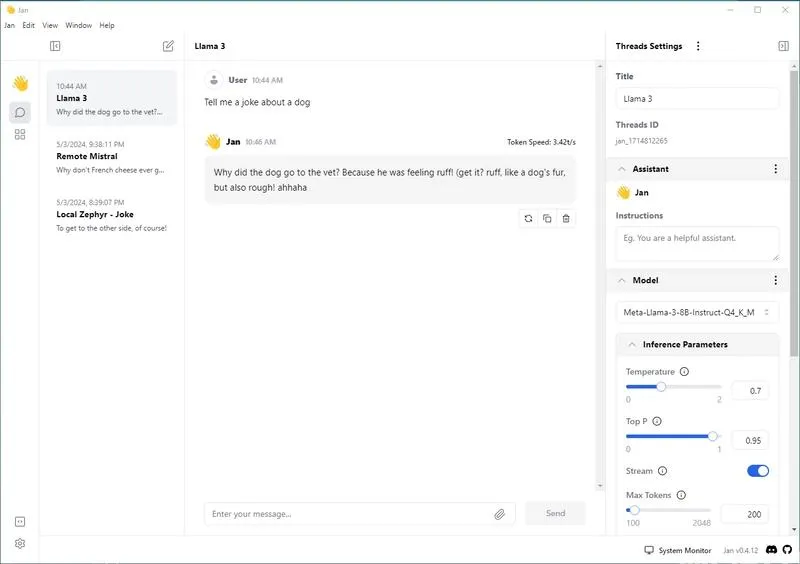Open Threads Settings three-dot menu
Screen dimensions: 800x564
698,46
